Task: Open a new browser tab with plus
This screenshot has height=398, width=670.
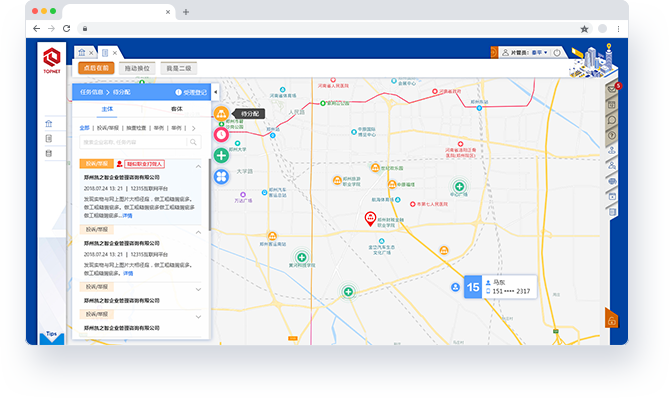Action: tap(186, 12)
